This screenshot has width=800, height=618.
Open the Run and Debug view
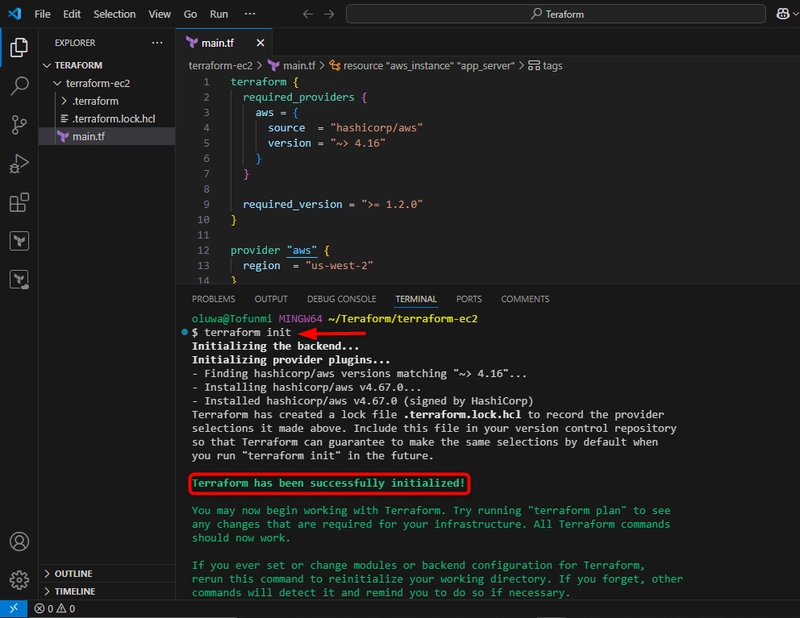tap(19, 164)
